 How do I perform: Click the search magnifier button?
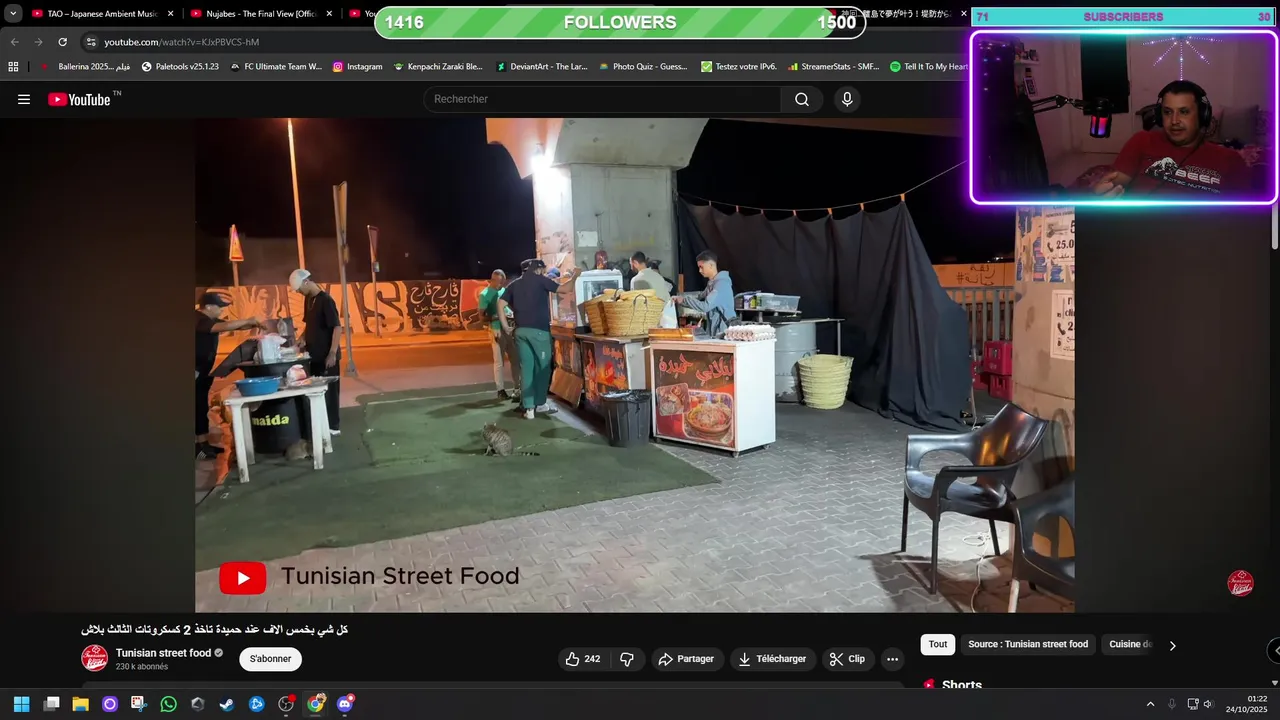point(802,99)
